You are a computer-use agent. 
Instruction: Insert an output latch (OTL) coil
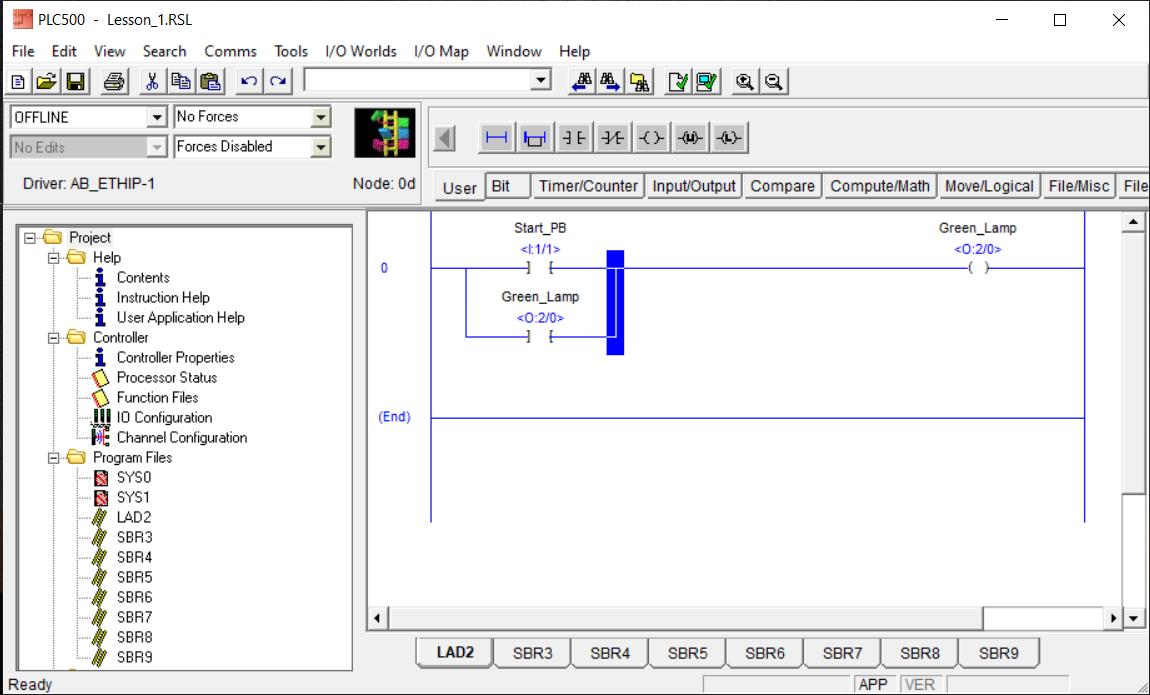click(x=729, y=138)
